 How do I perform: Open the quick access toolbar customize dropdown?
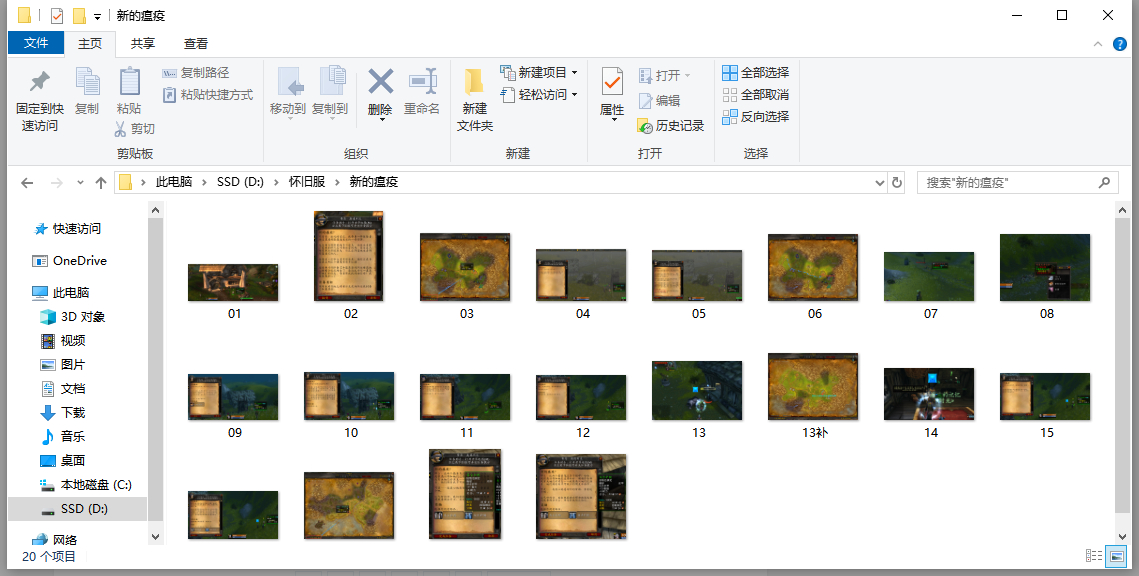(97, 16)
